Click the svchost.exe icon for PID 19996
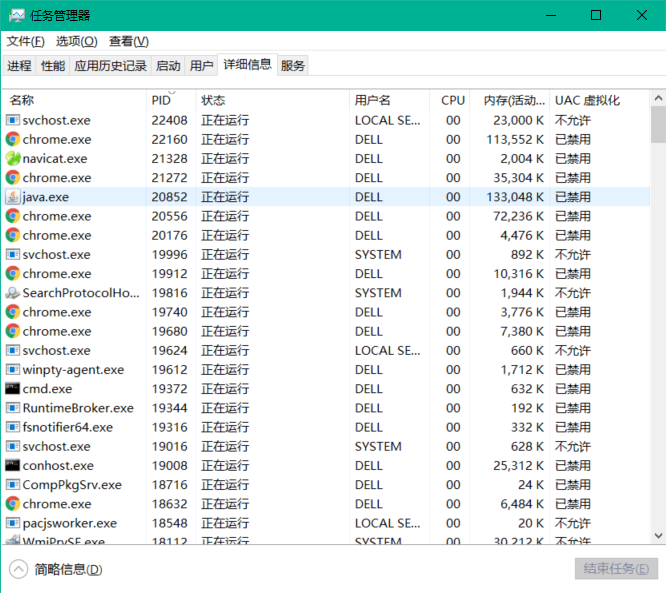This screenshot has height=593, width=666. point(13,254)
